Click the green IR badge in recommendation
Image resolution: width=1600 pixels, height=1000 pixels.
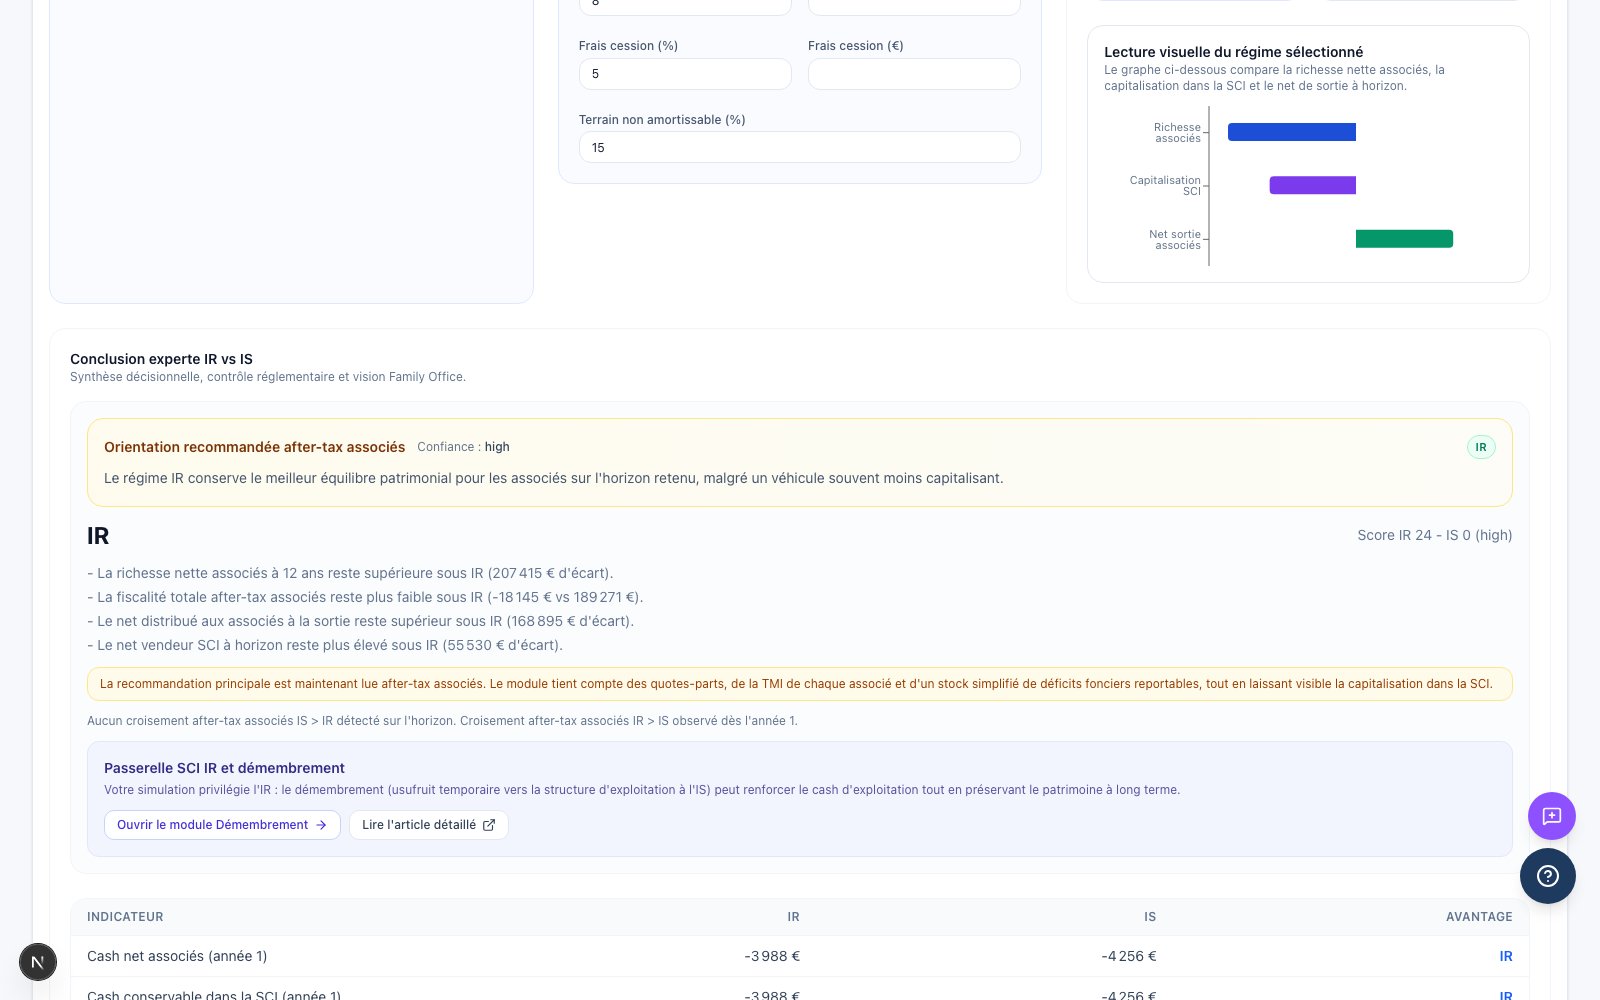click(x=1481, y=447)
